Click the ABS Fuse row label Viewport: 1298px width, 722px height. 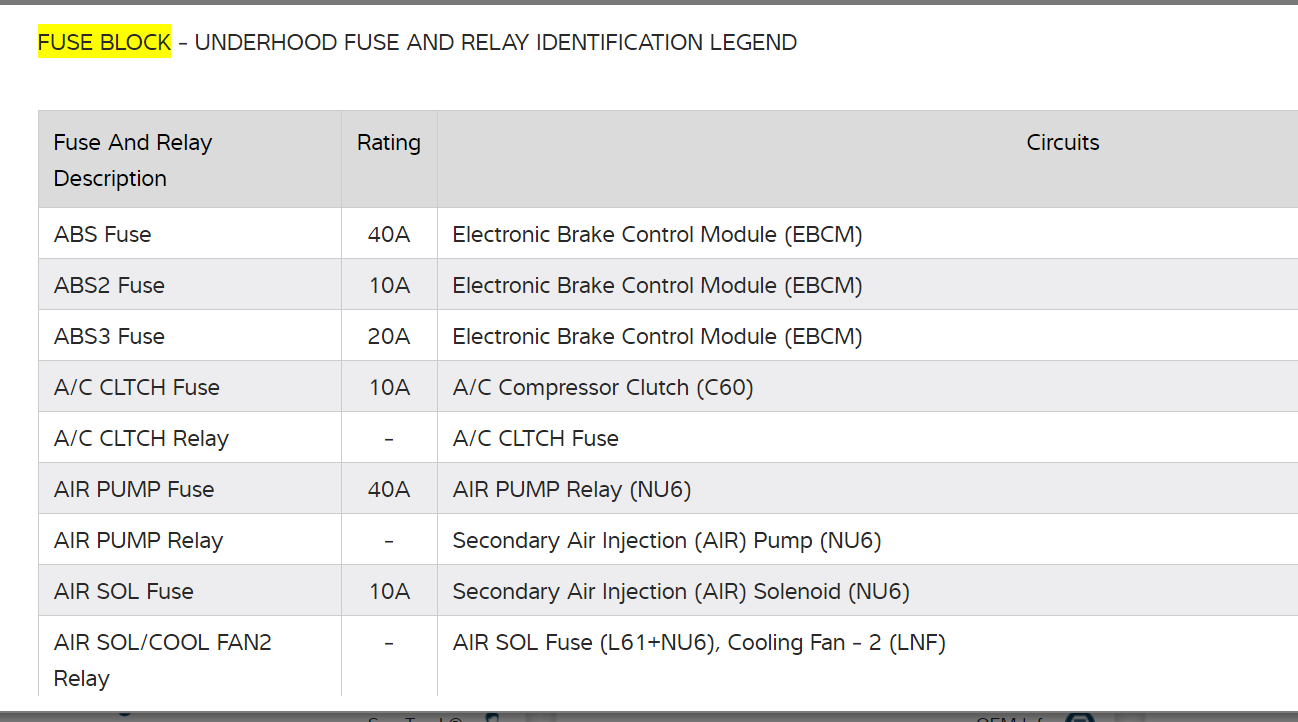[102, 234]
